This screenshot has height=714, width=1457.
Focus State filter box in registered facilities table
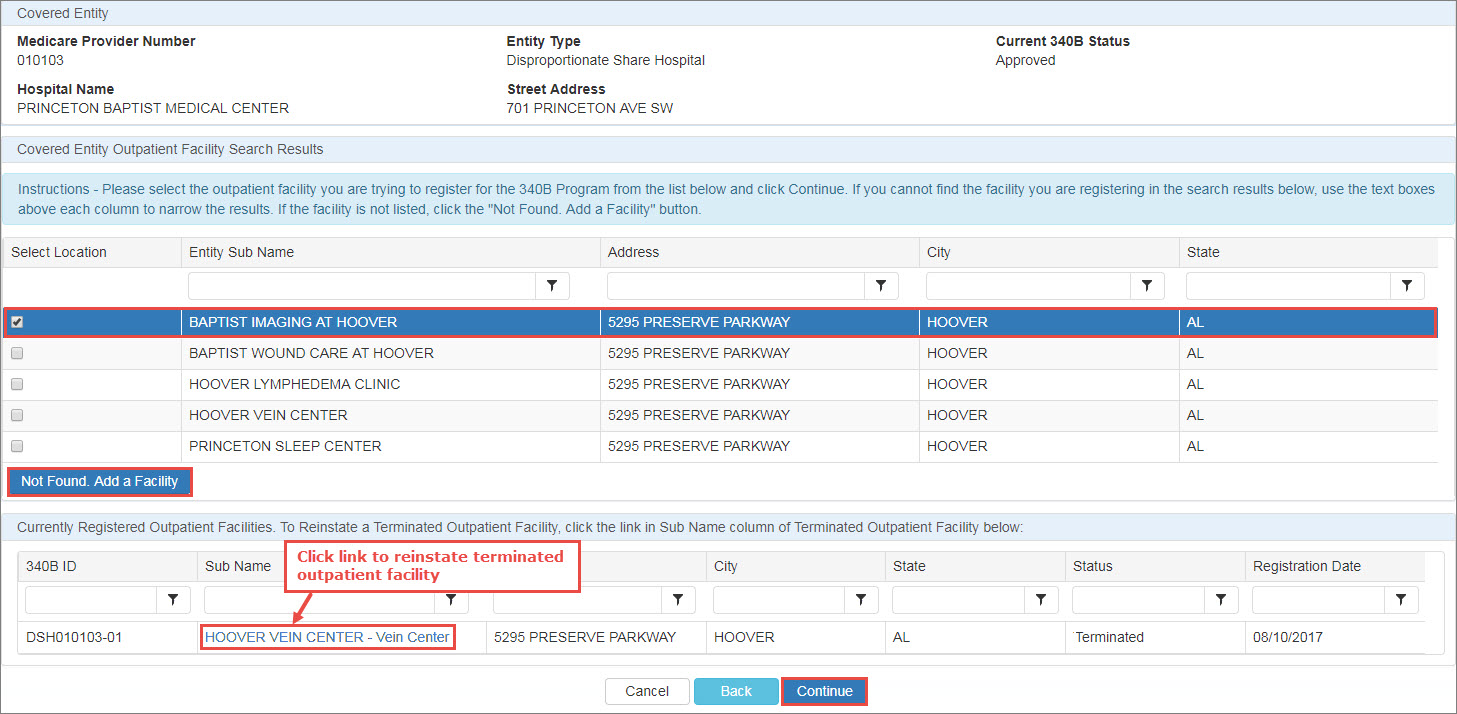point(958,599)
